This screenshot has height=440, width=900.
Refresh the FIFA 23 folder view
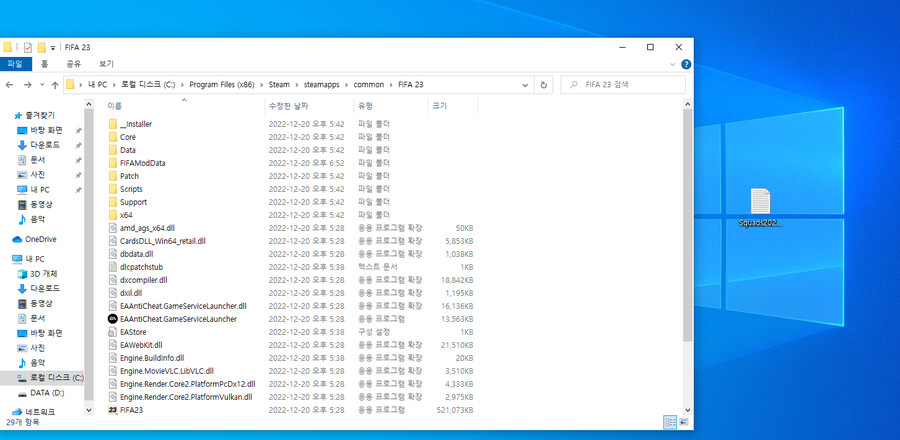pos(544,85)
